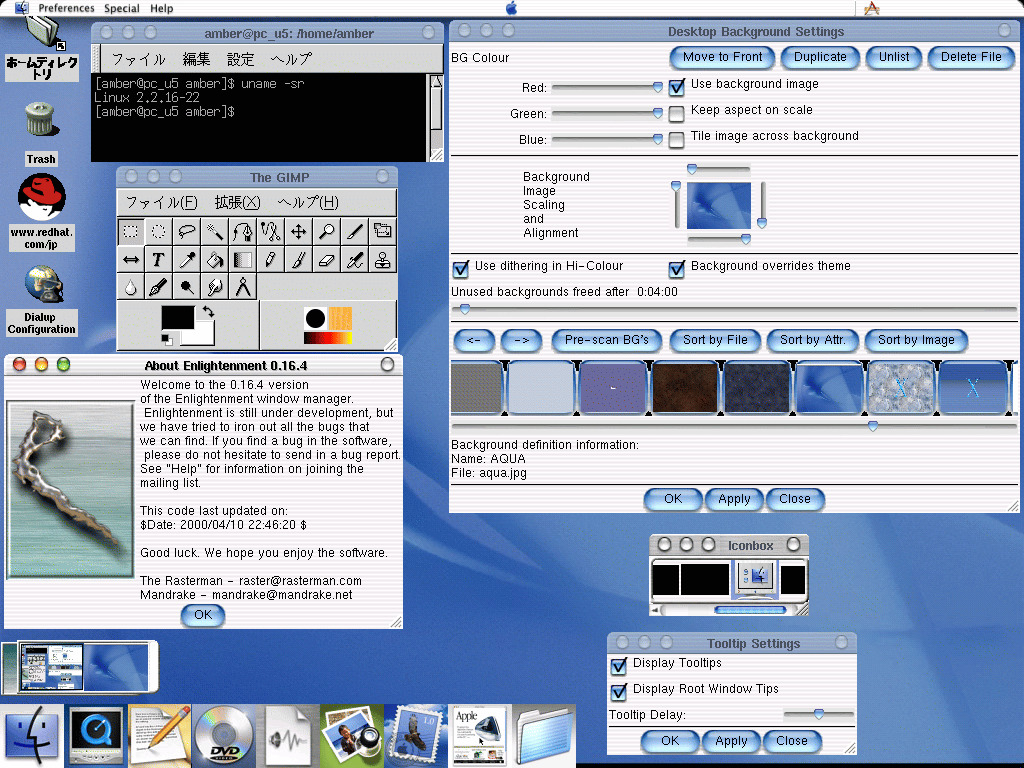Activate the Intelligent Scissors tool
This screenshot has width=1024, height=768.
point(271,231)
